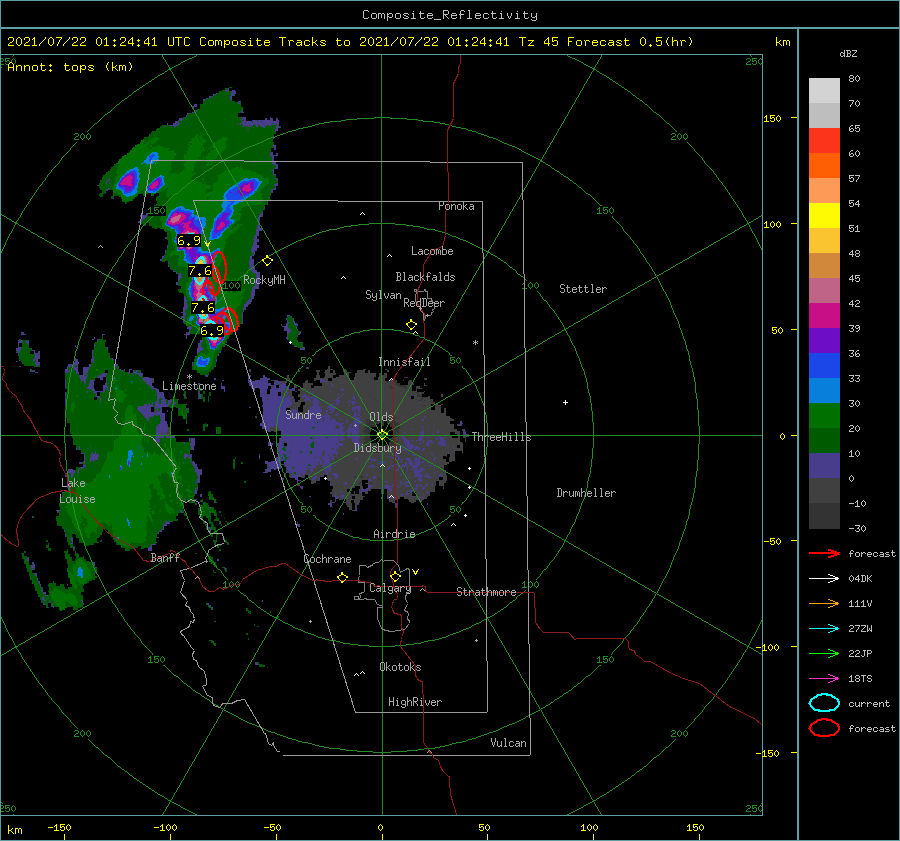Click the red forecast ellipse legend icon

pos(824,728)
